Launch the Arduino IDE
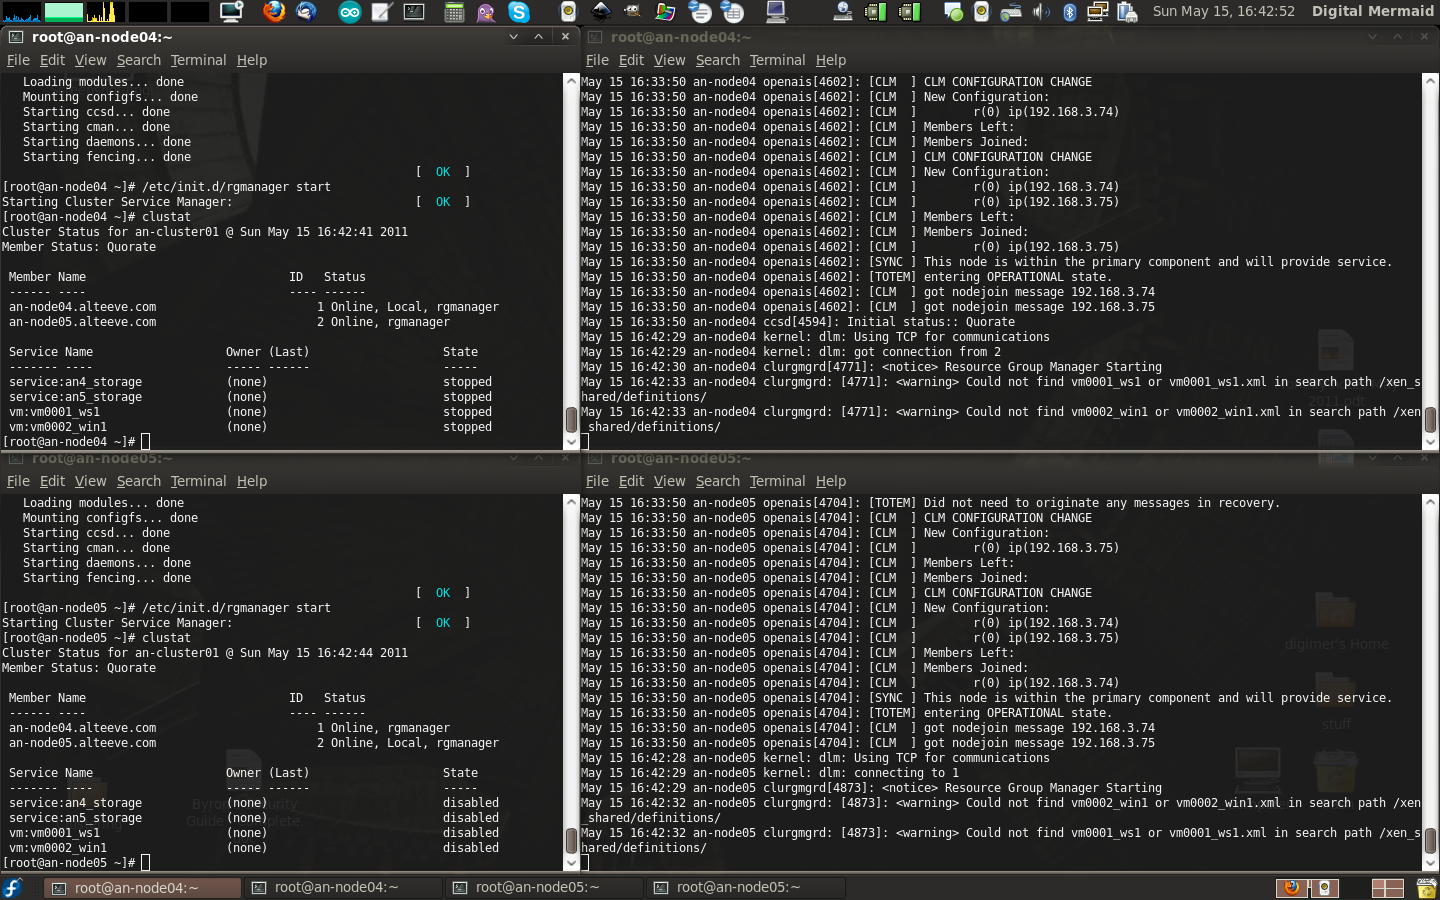Screen dimensions: 1440x900 coord(349,12)
